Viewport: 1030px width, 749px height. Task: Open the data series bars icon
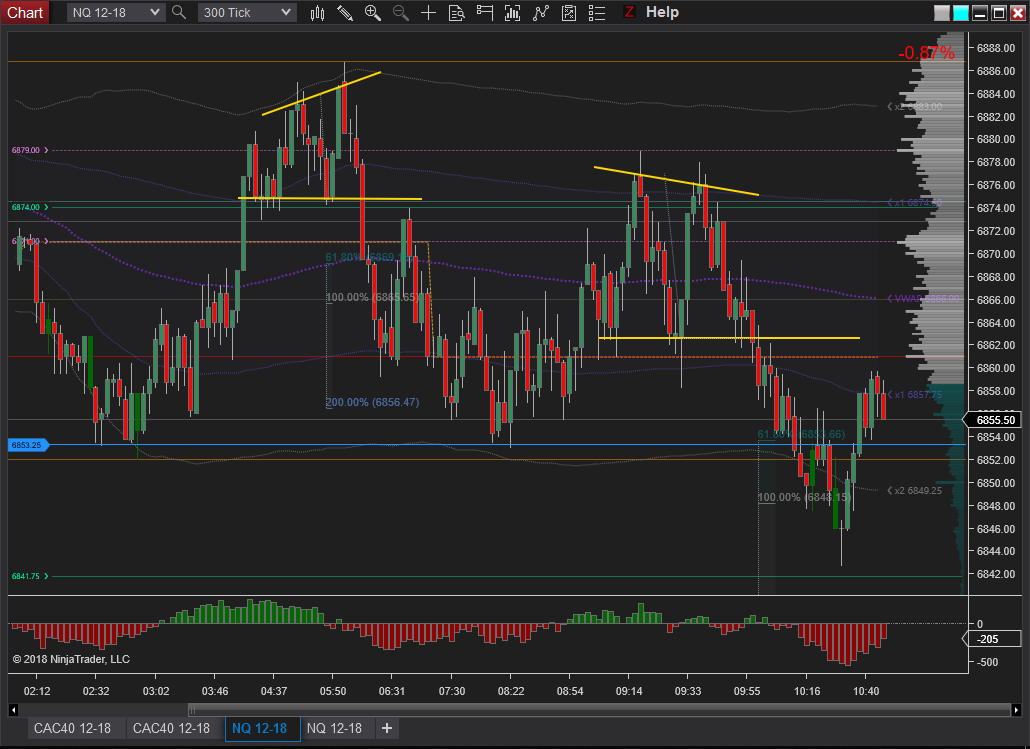click(512, 12)
